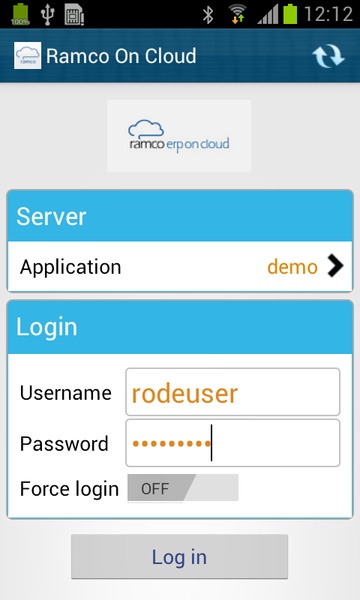
Task: Tap the Force login label
Action: click(x=69, y=489)
